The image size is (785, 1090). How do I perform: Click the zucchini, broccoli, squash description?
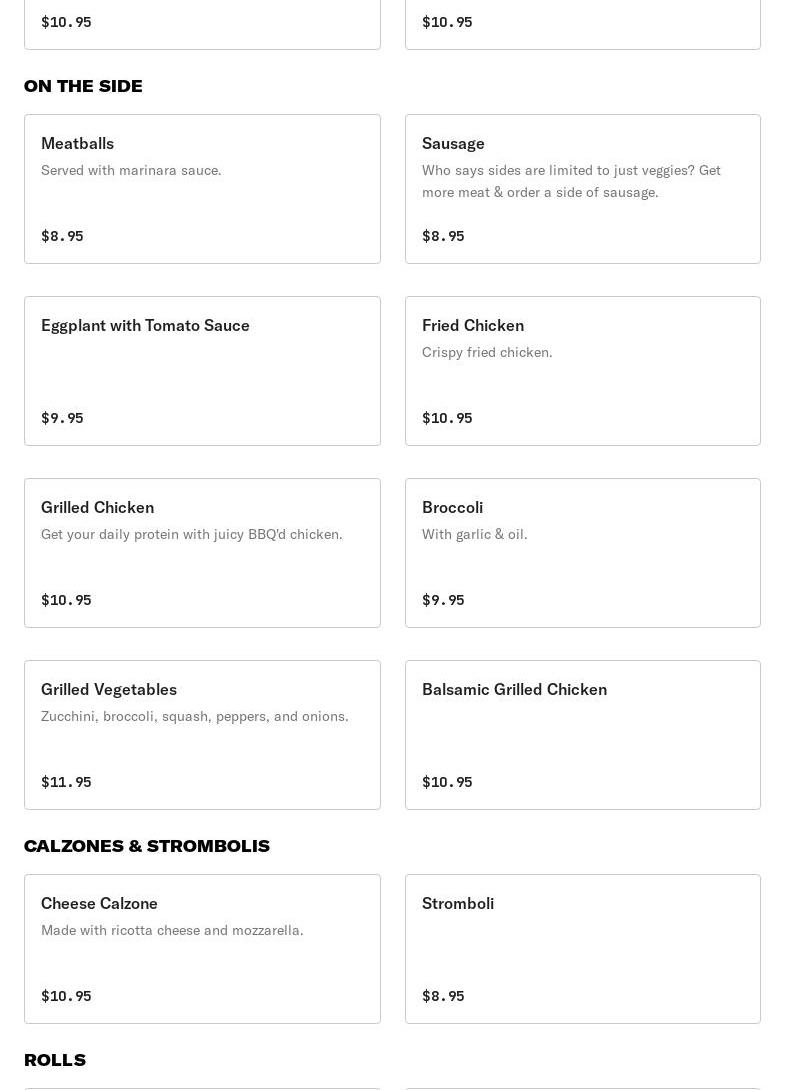pyautogui.click(x=195, y=716)
